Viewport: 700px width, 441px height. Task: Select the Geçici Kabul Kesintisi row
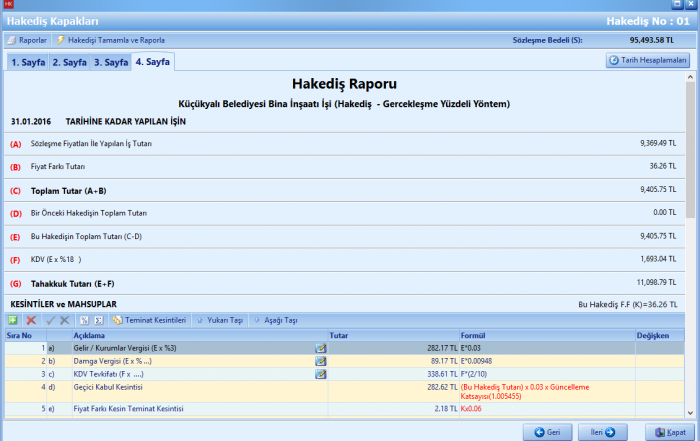(x=150, y=386)
